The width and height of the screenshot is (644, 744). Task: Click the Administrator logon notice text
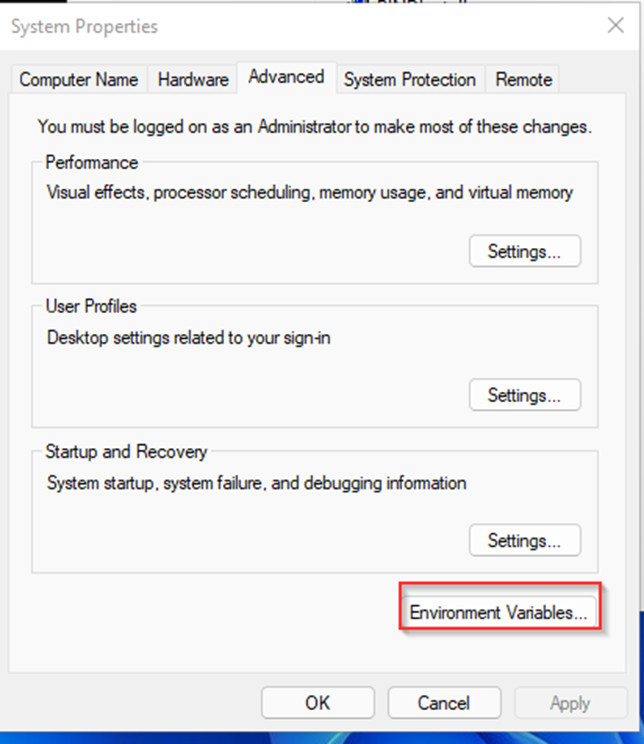click(x=315, y=127)
